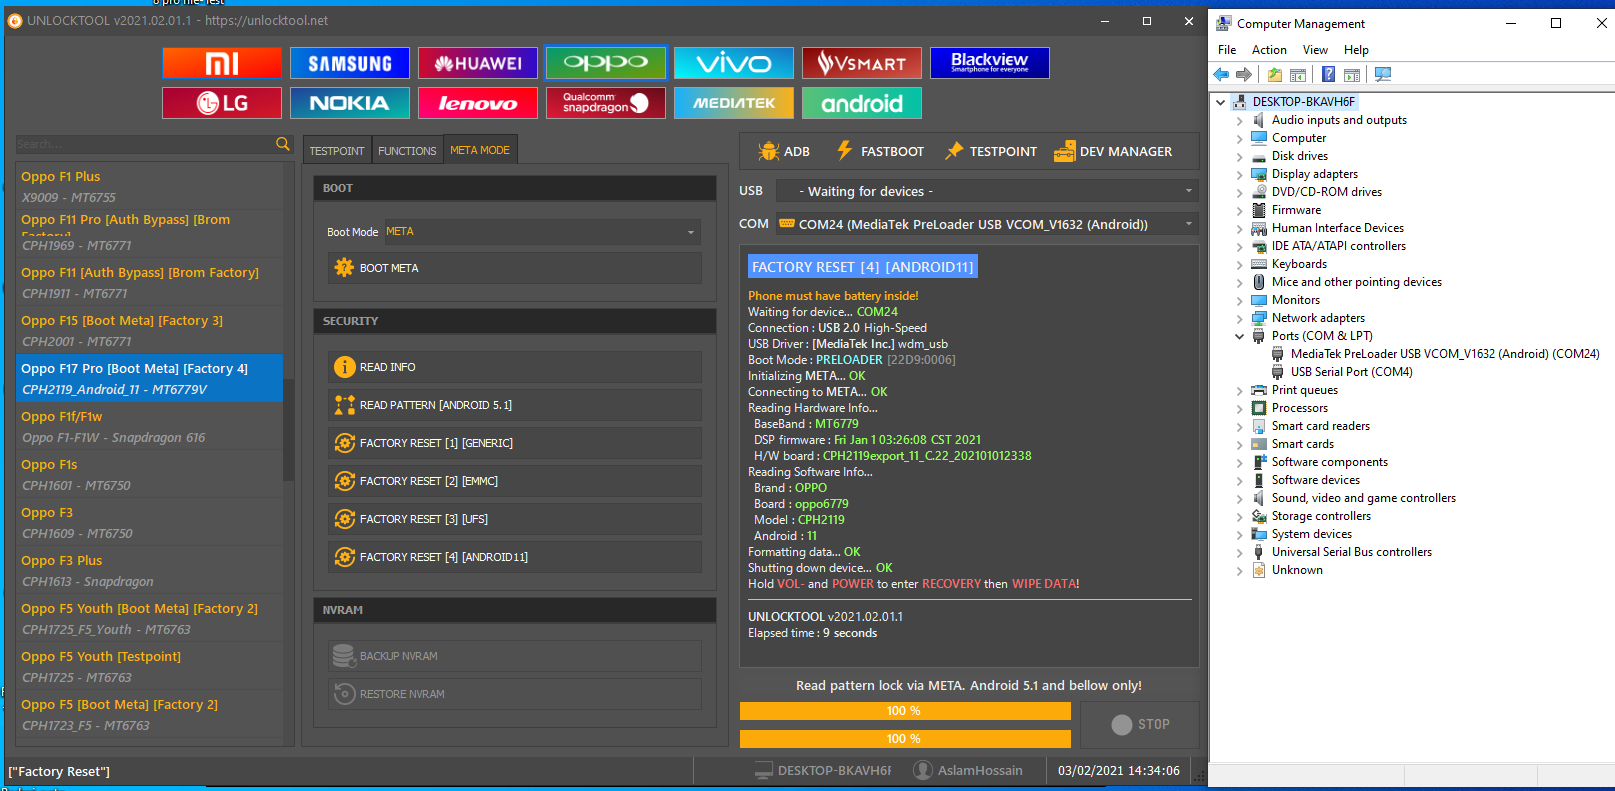Select the OPPO brand logo
Image resolution: width=1615 pixels, height=791 pixels.
click(606, 63)
